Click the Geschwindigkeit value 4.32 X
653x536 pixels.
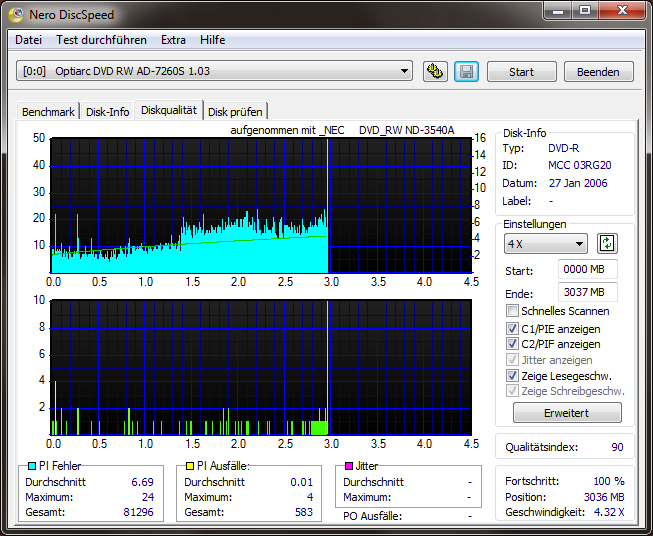(609, 512)
